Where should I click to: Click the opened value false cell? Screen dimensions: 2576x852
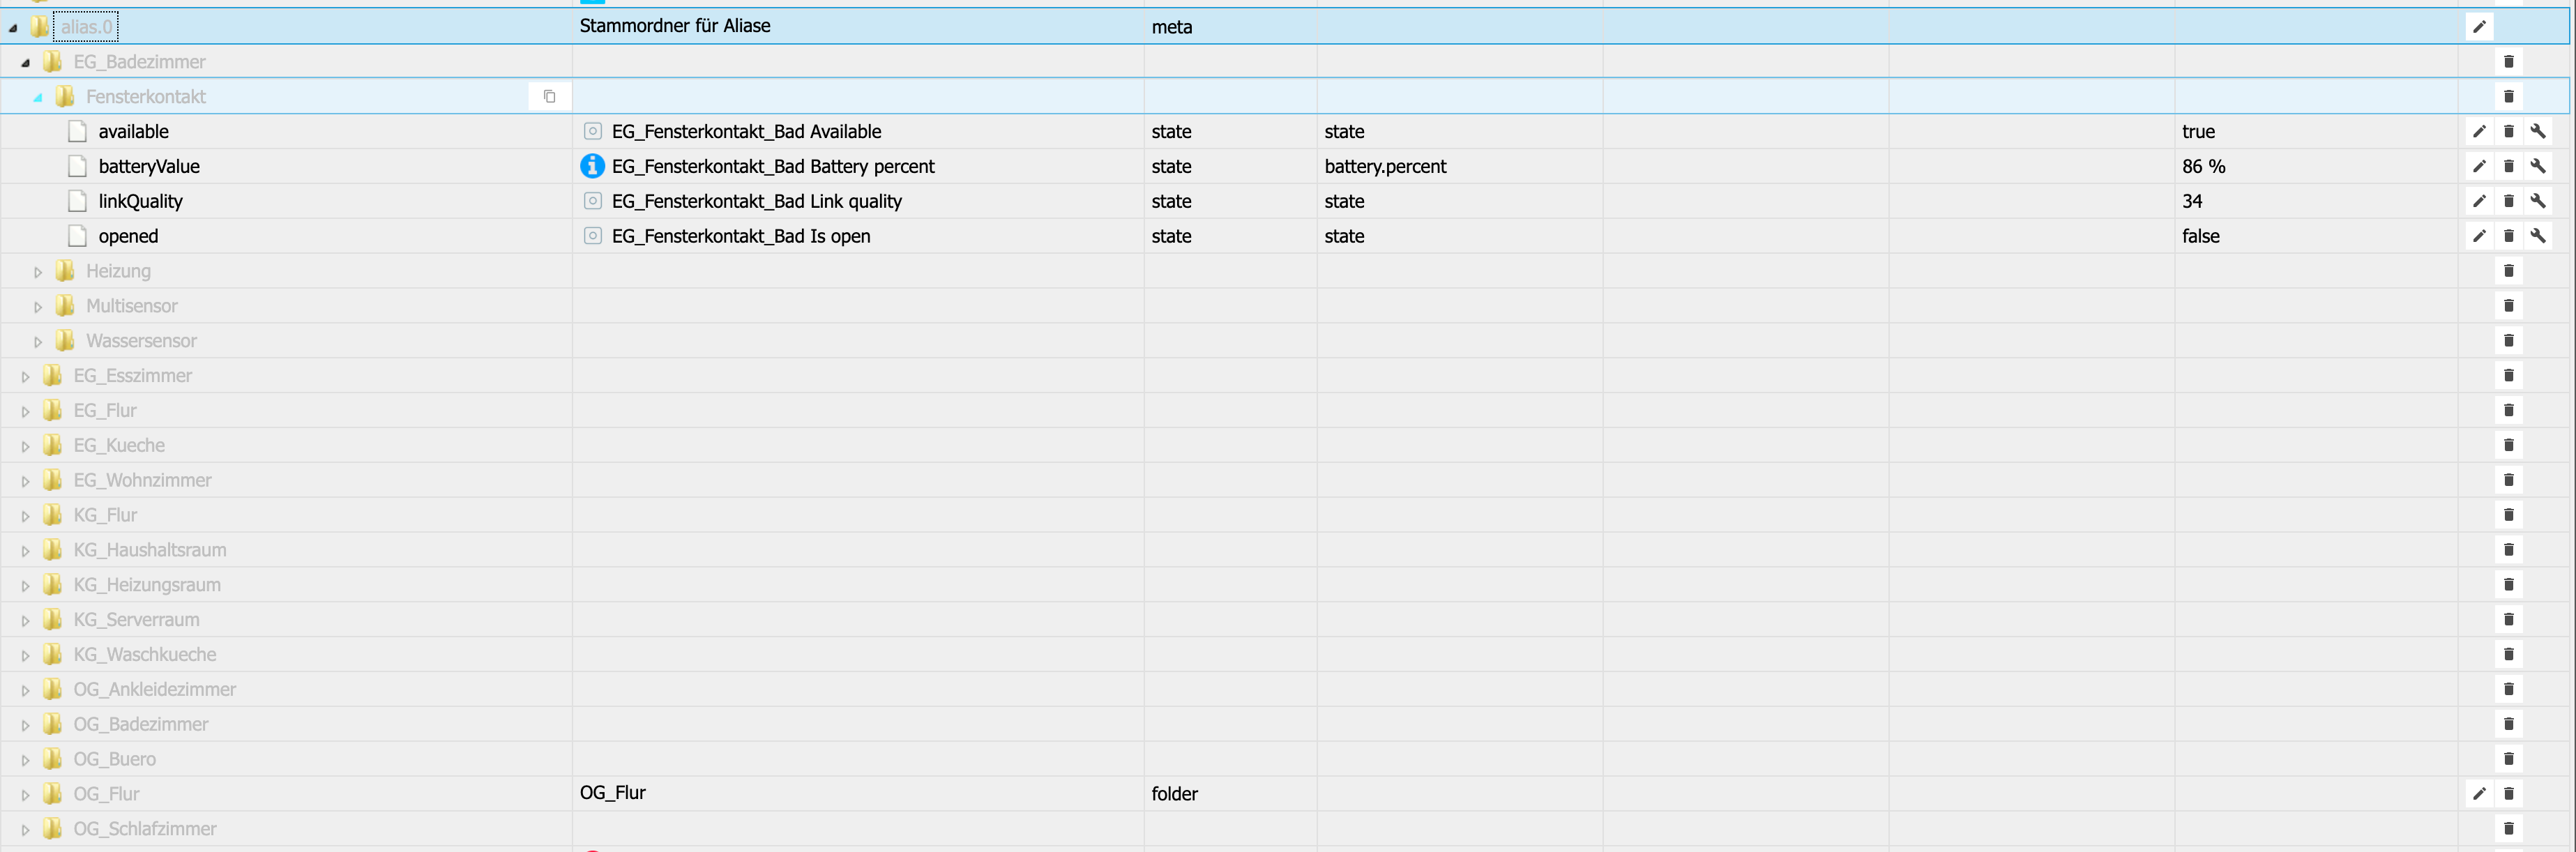(x=2200, y=236)
